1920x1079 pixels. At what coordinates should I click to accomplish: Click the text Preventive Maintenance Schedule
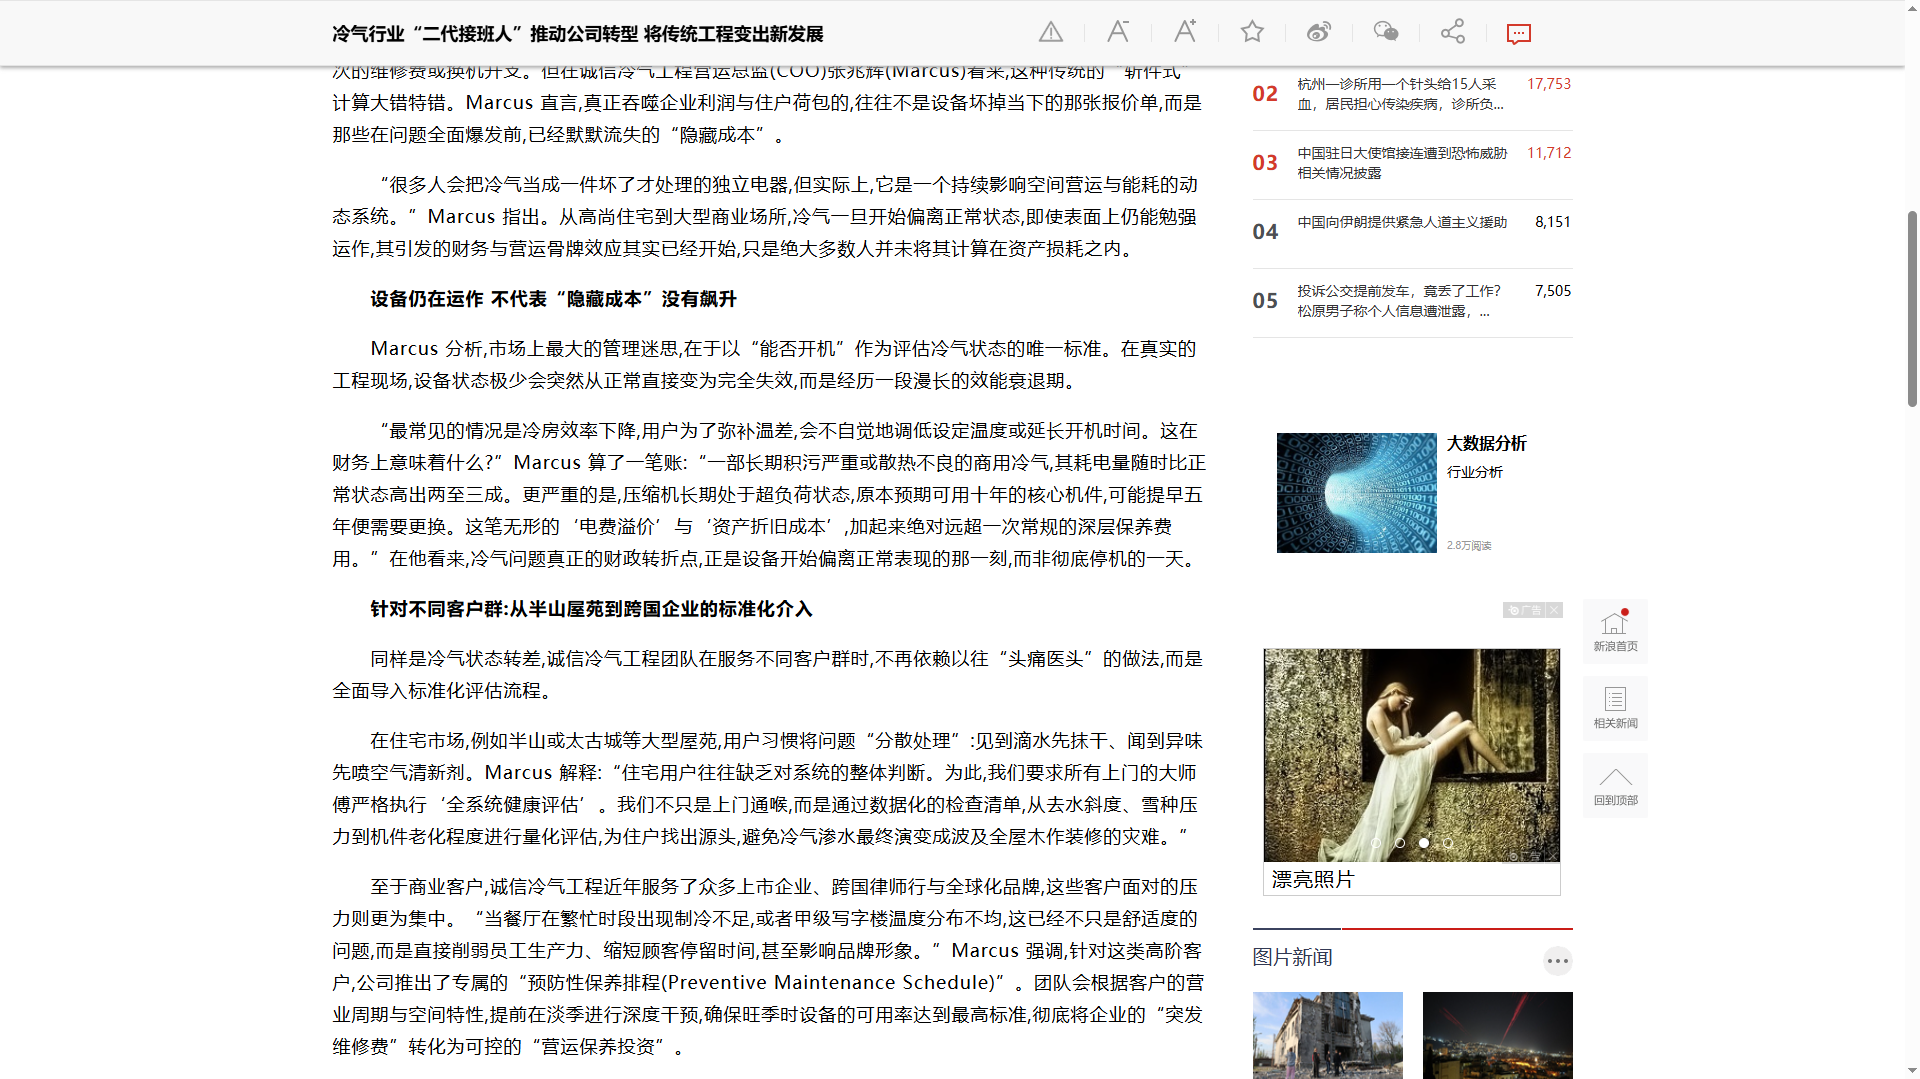[830, 982]
